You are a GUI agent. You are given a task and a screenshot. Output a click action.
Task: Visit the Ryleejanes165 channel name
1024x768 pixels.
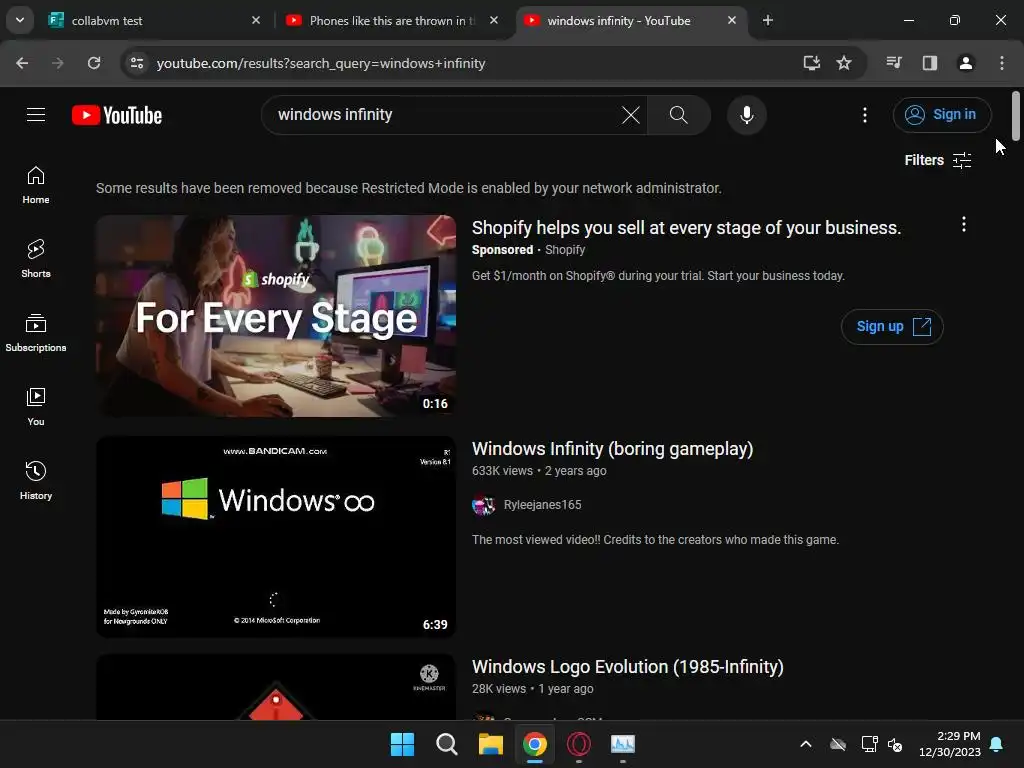(542, 505)
